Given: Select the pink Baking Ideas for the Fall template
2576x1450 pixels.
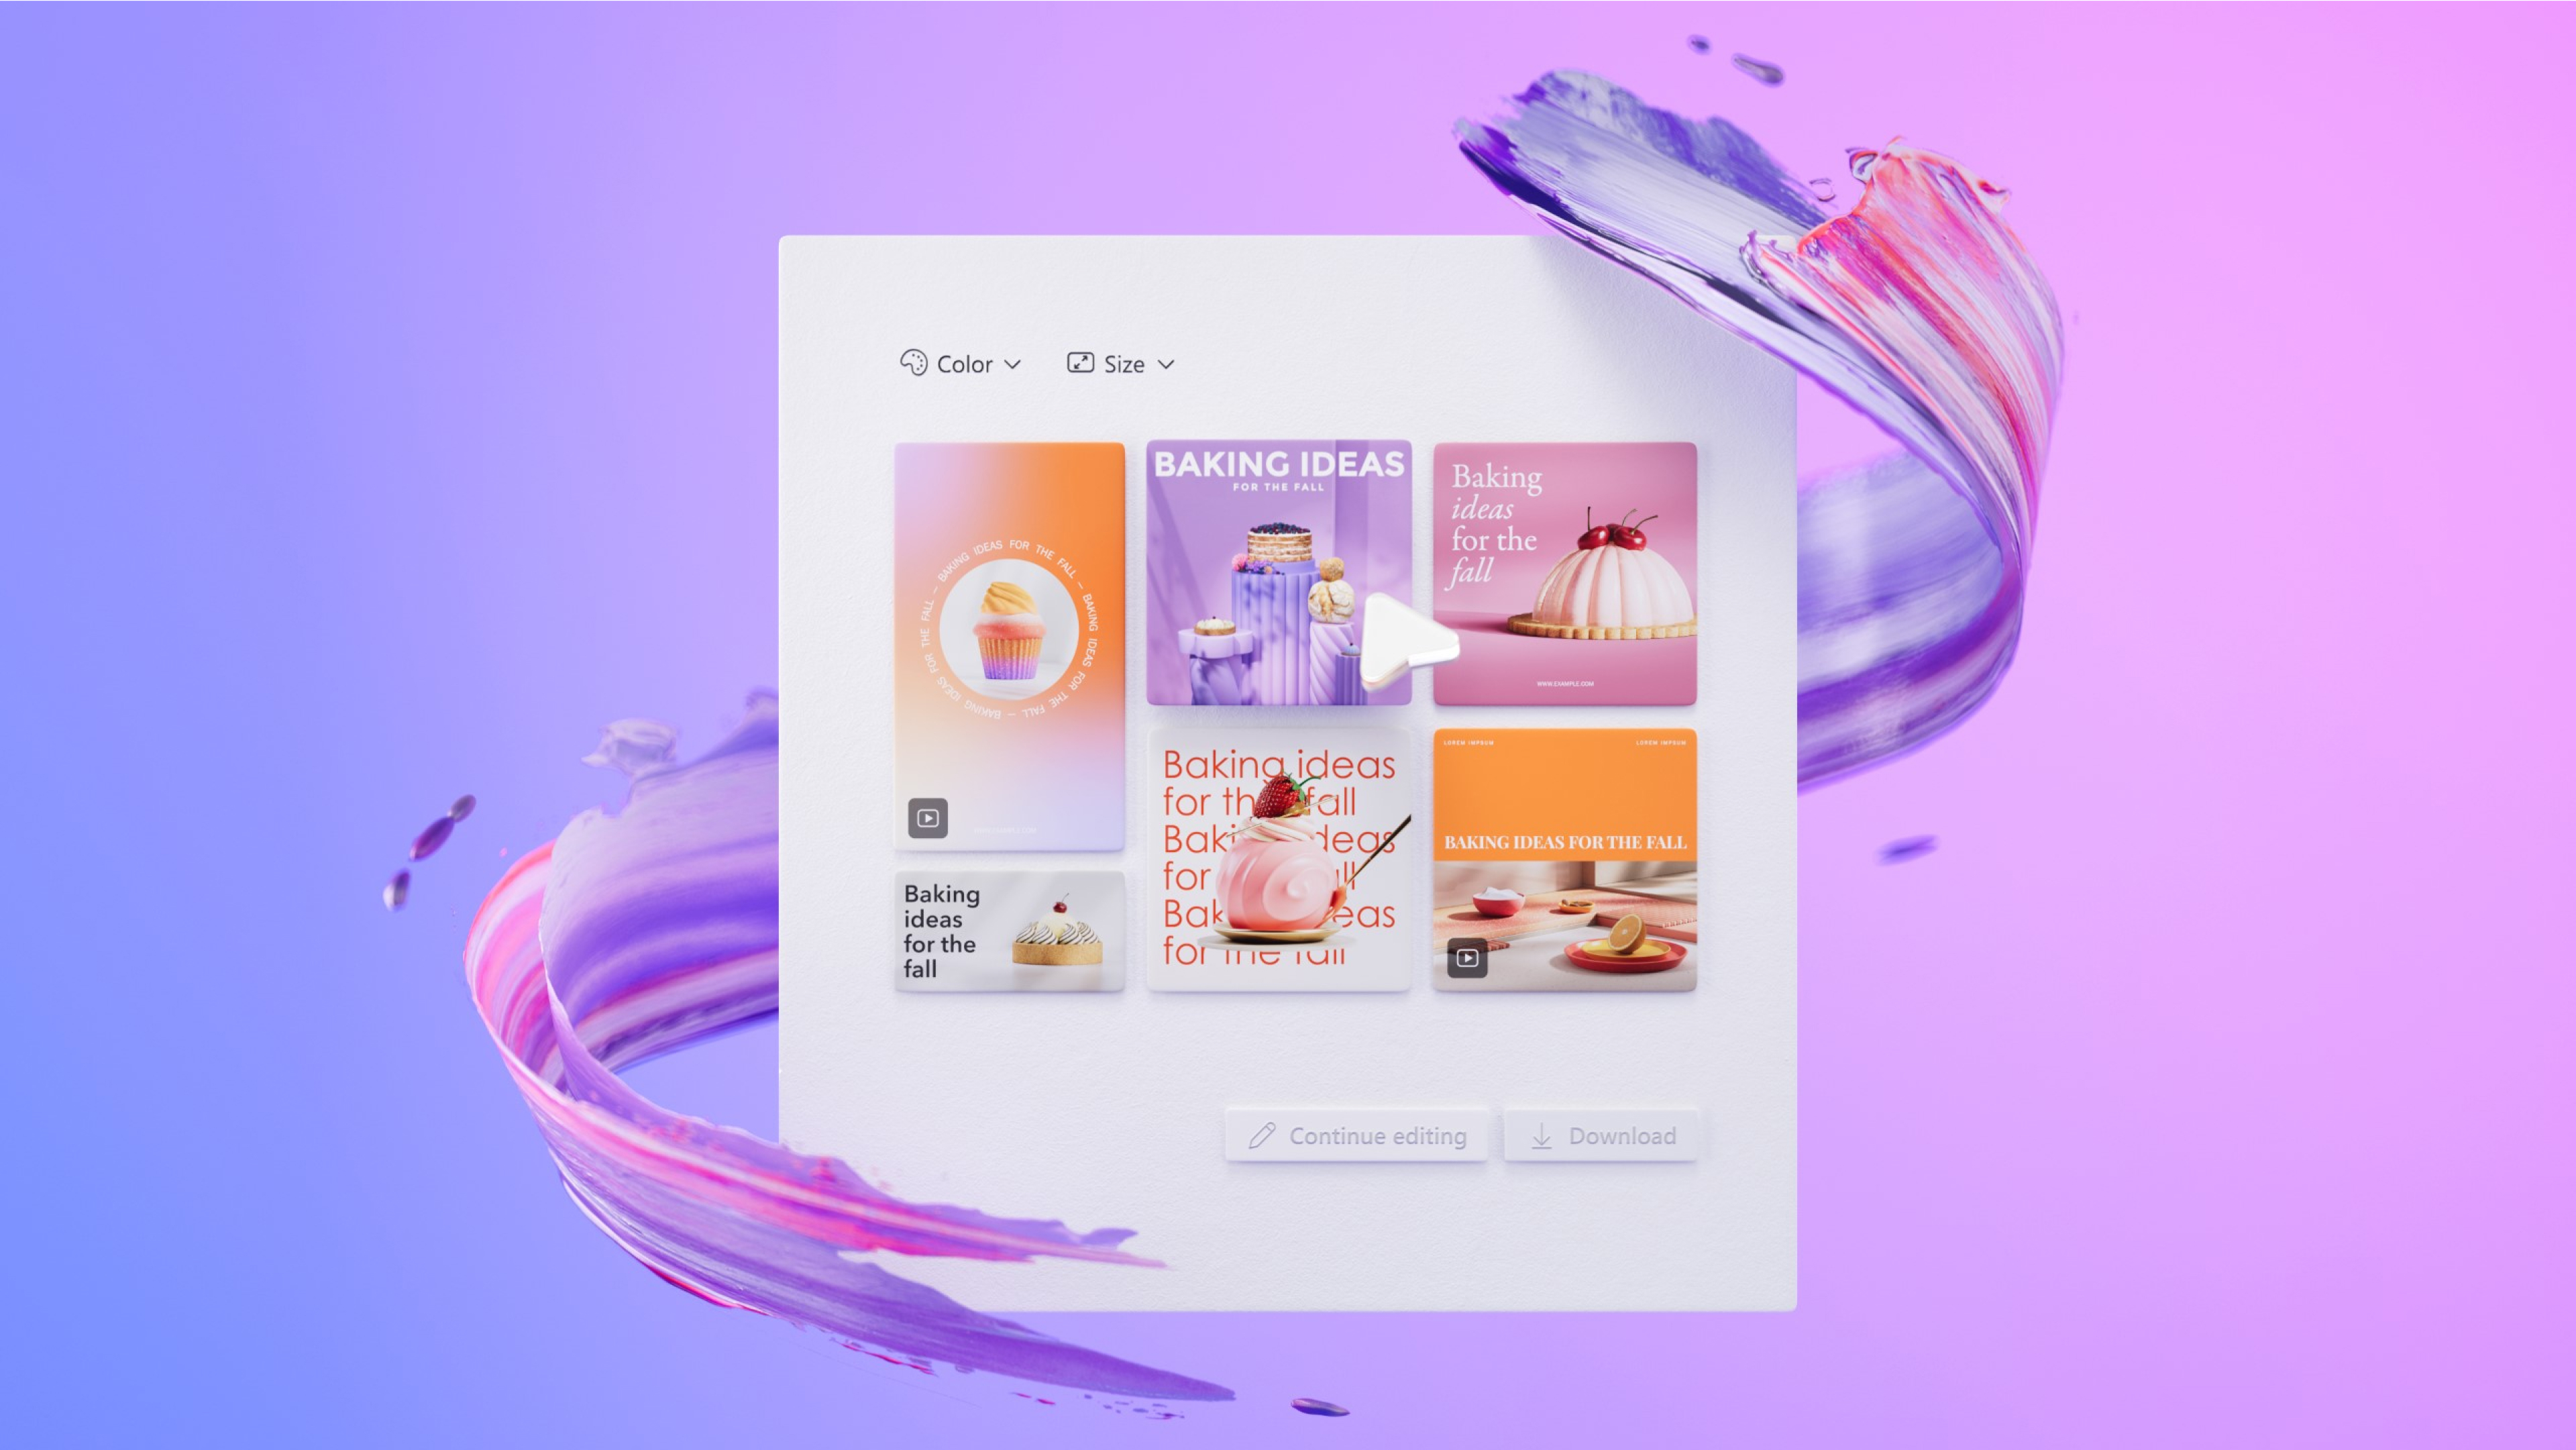Looking at the screenshot, I should [1564, 570].
